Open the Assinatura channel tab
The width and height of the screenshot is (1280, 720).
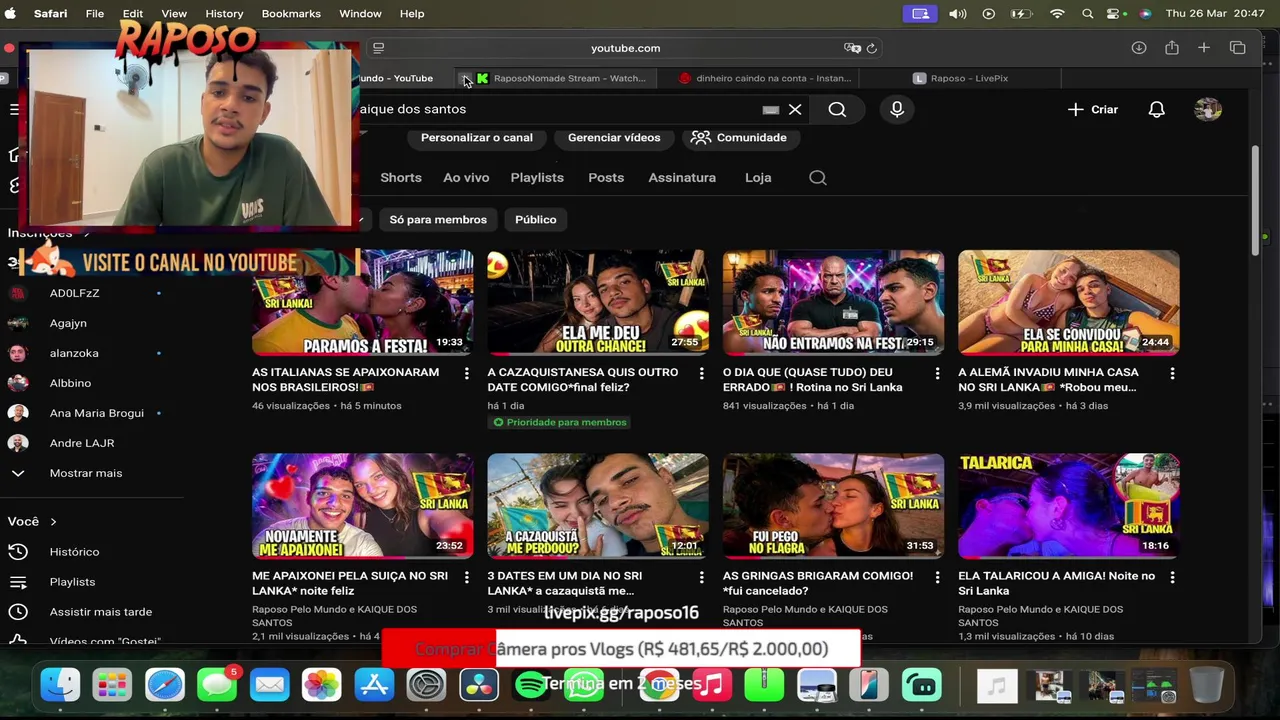(x=682, y=177)
